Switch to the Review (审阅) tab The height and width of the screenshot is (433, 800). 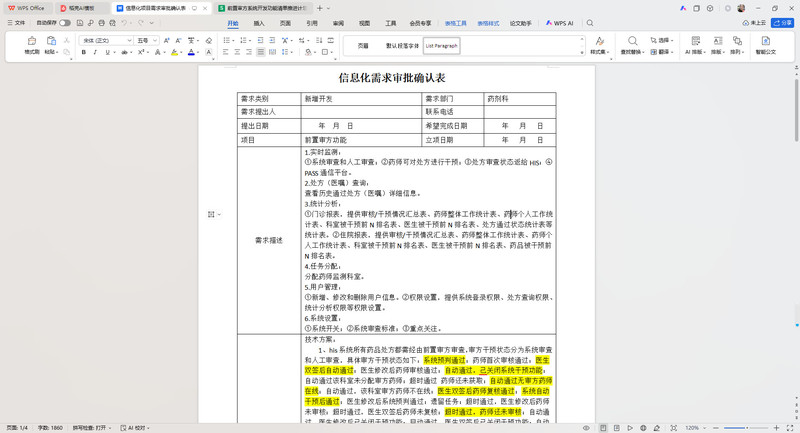338,23
